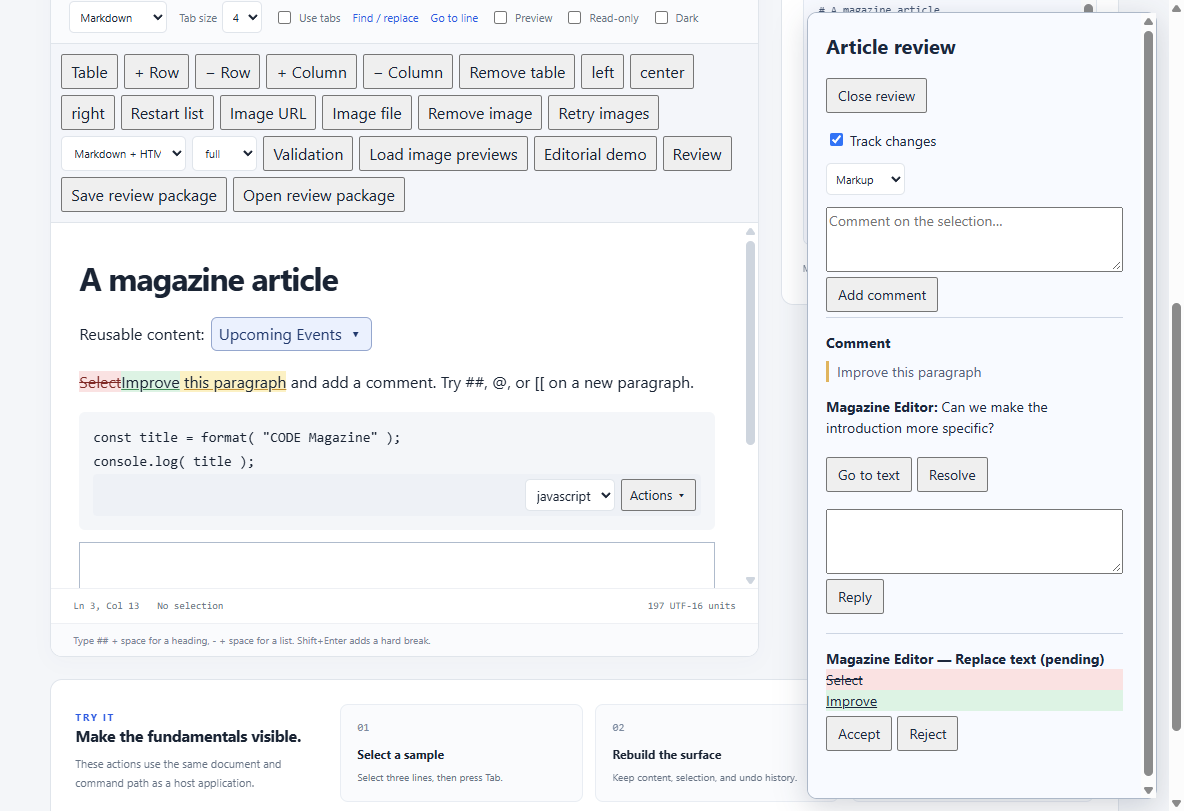This screenshot has height=811, width=1184.
Task: Click the review panel scroll down arrow
Action: coord(1149,791)
